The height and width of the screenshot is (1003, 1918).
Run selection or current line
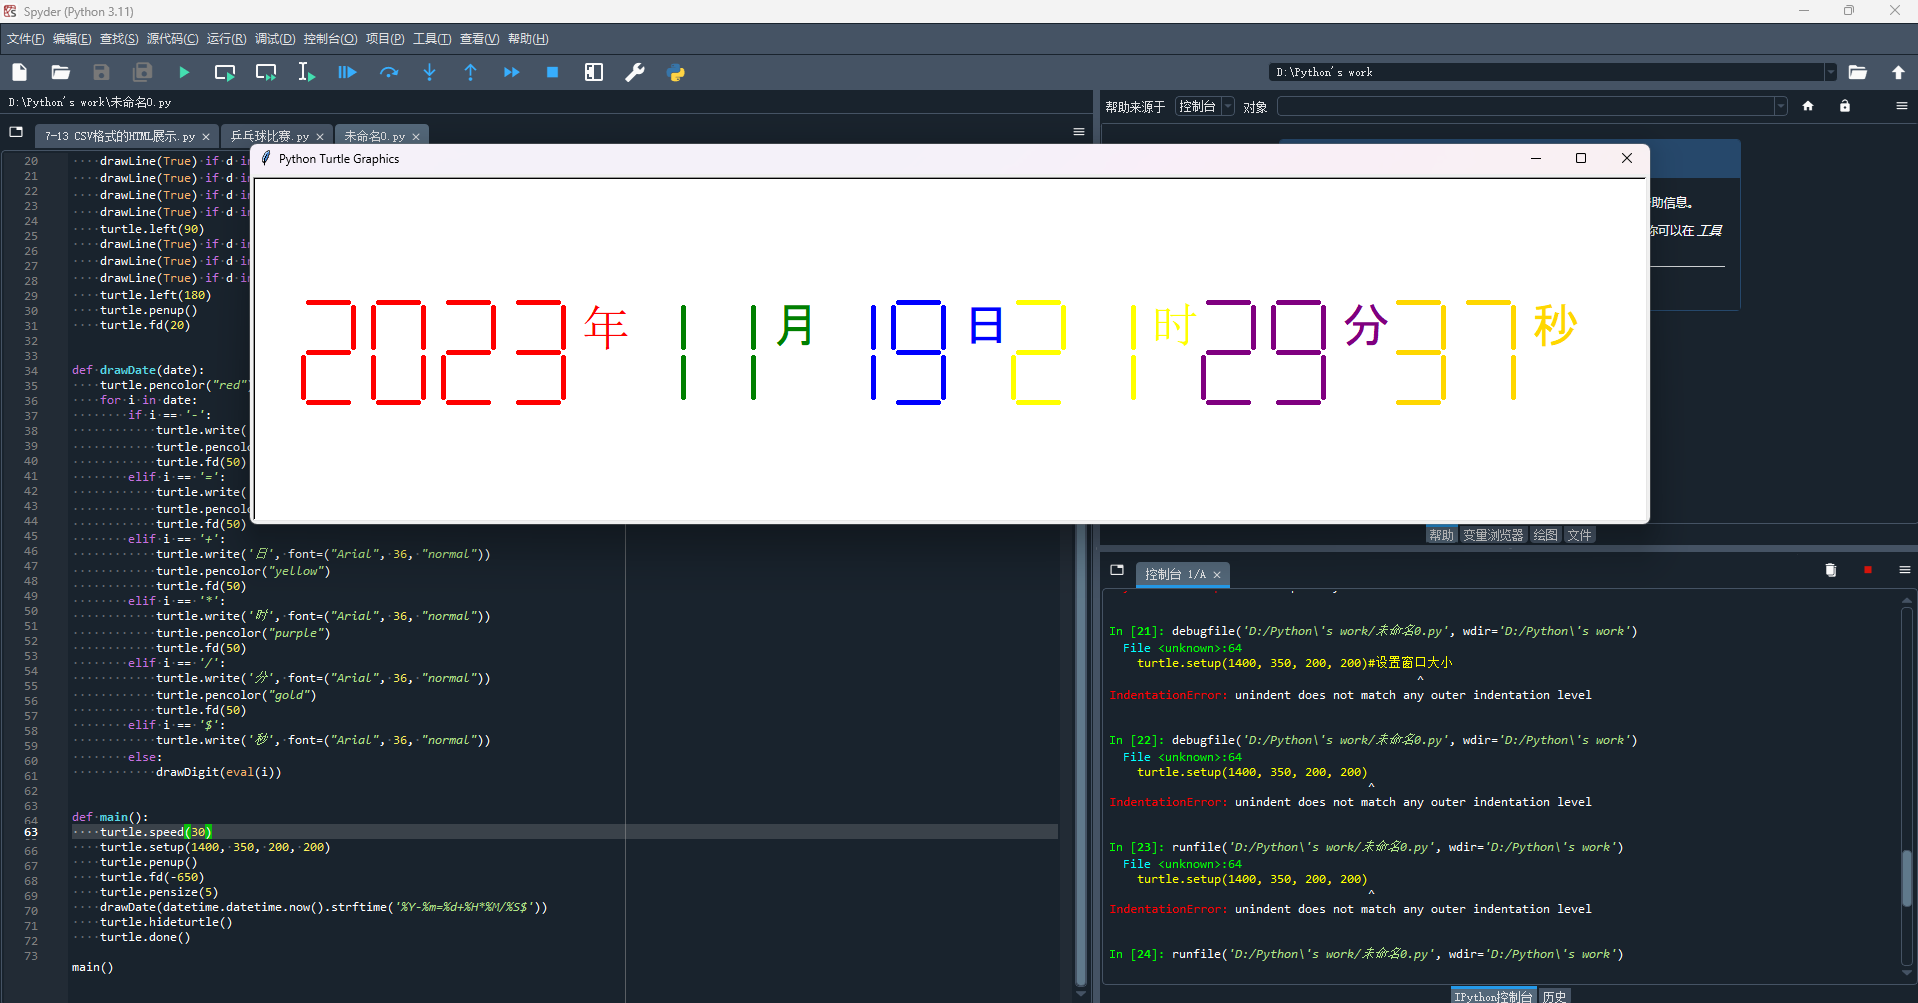pos(306,72)
